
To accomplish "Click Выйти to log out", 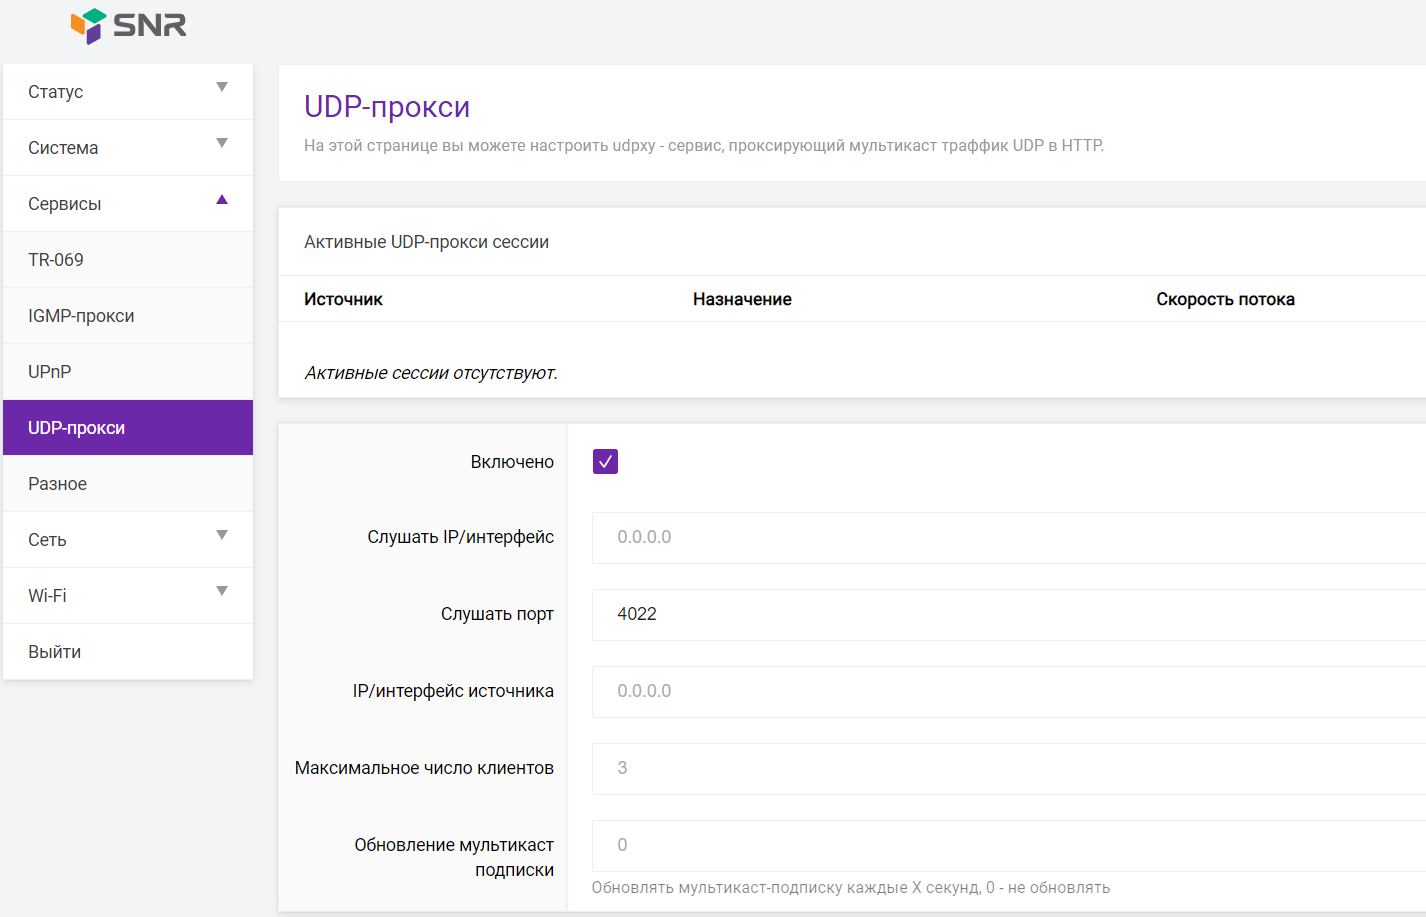I will point(55,652).
